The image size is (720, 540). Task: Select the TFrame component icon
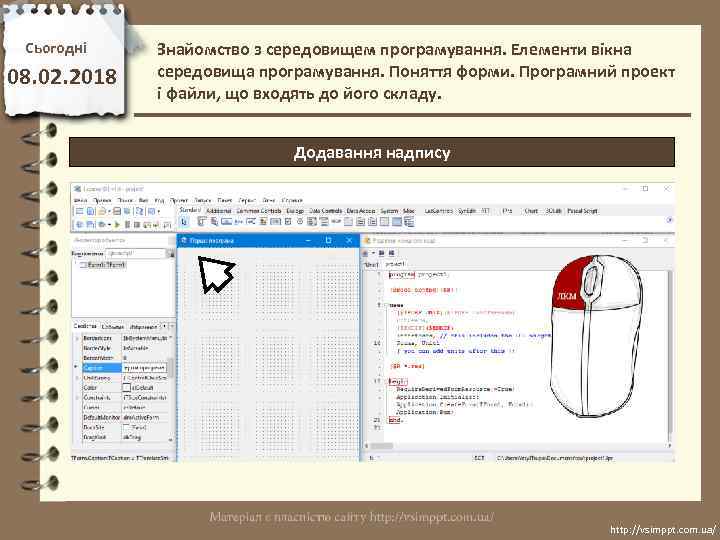(397, 221)
